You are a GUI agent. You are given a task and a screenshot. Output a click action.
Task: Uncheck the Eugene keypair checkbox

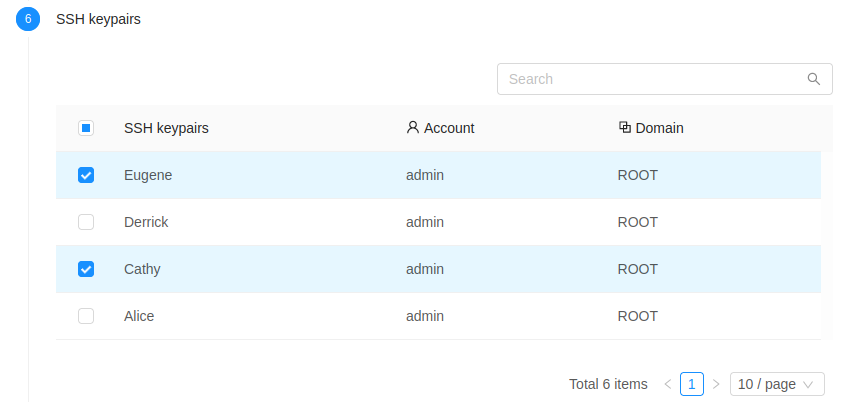(x=86, y=175)
